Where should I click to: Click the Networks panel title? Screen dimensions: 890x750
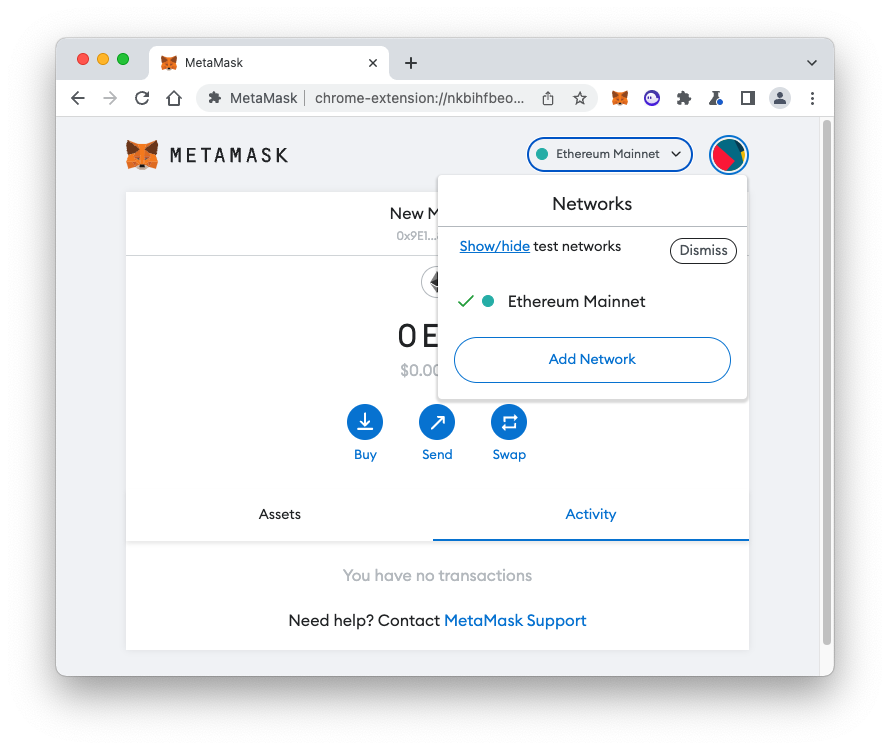(592, 204)
